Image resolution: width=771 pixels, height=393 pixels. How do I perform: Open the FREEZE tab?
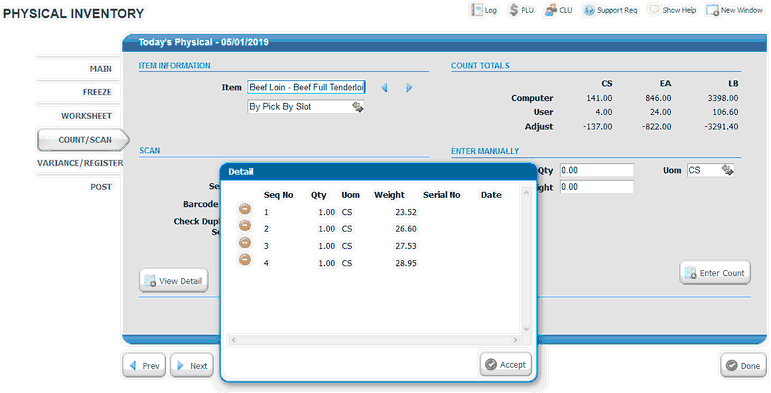point(97,92)
